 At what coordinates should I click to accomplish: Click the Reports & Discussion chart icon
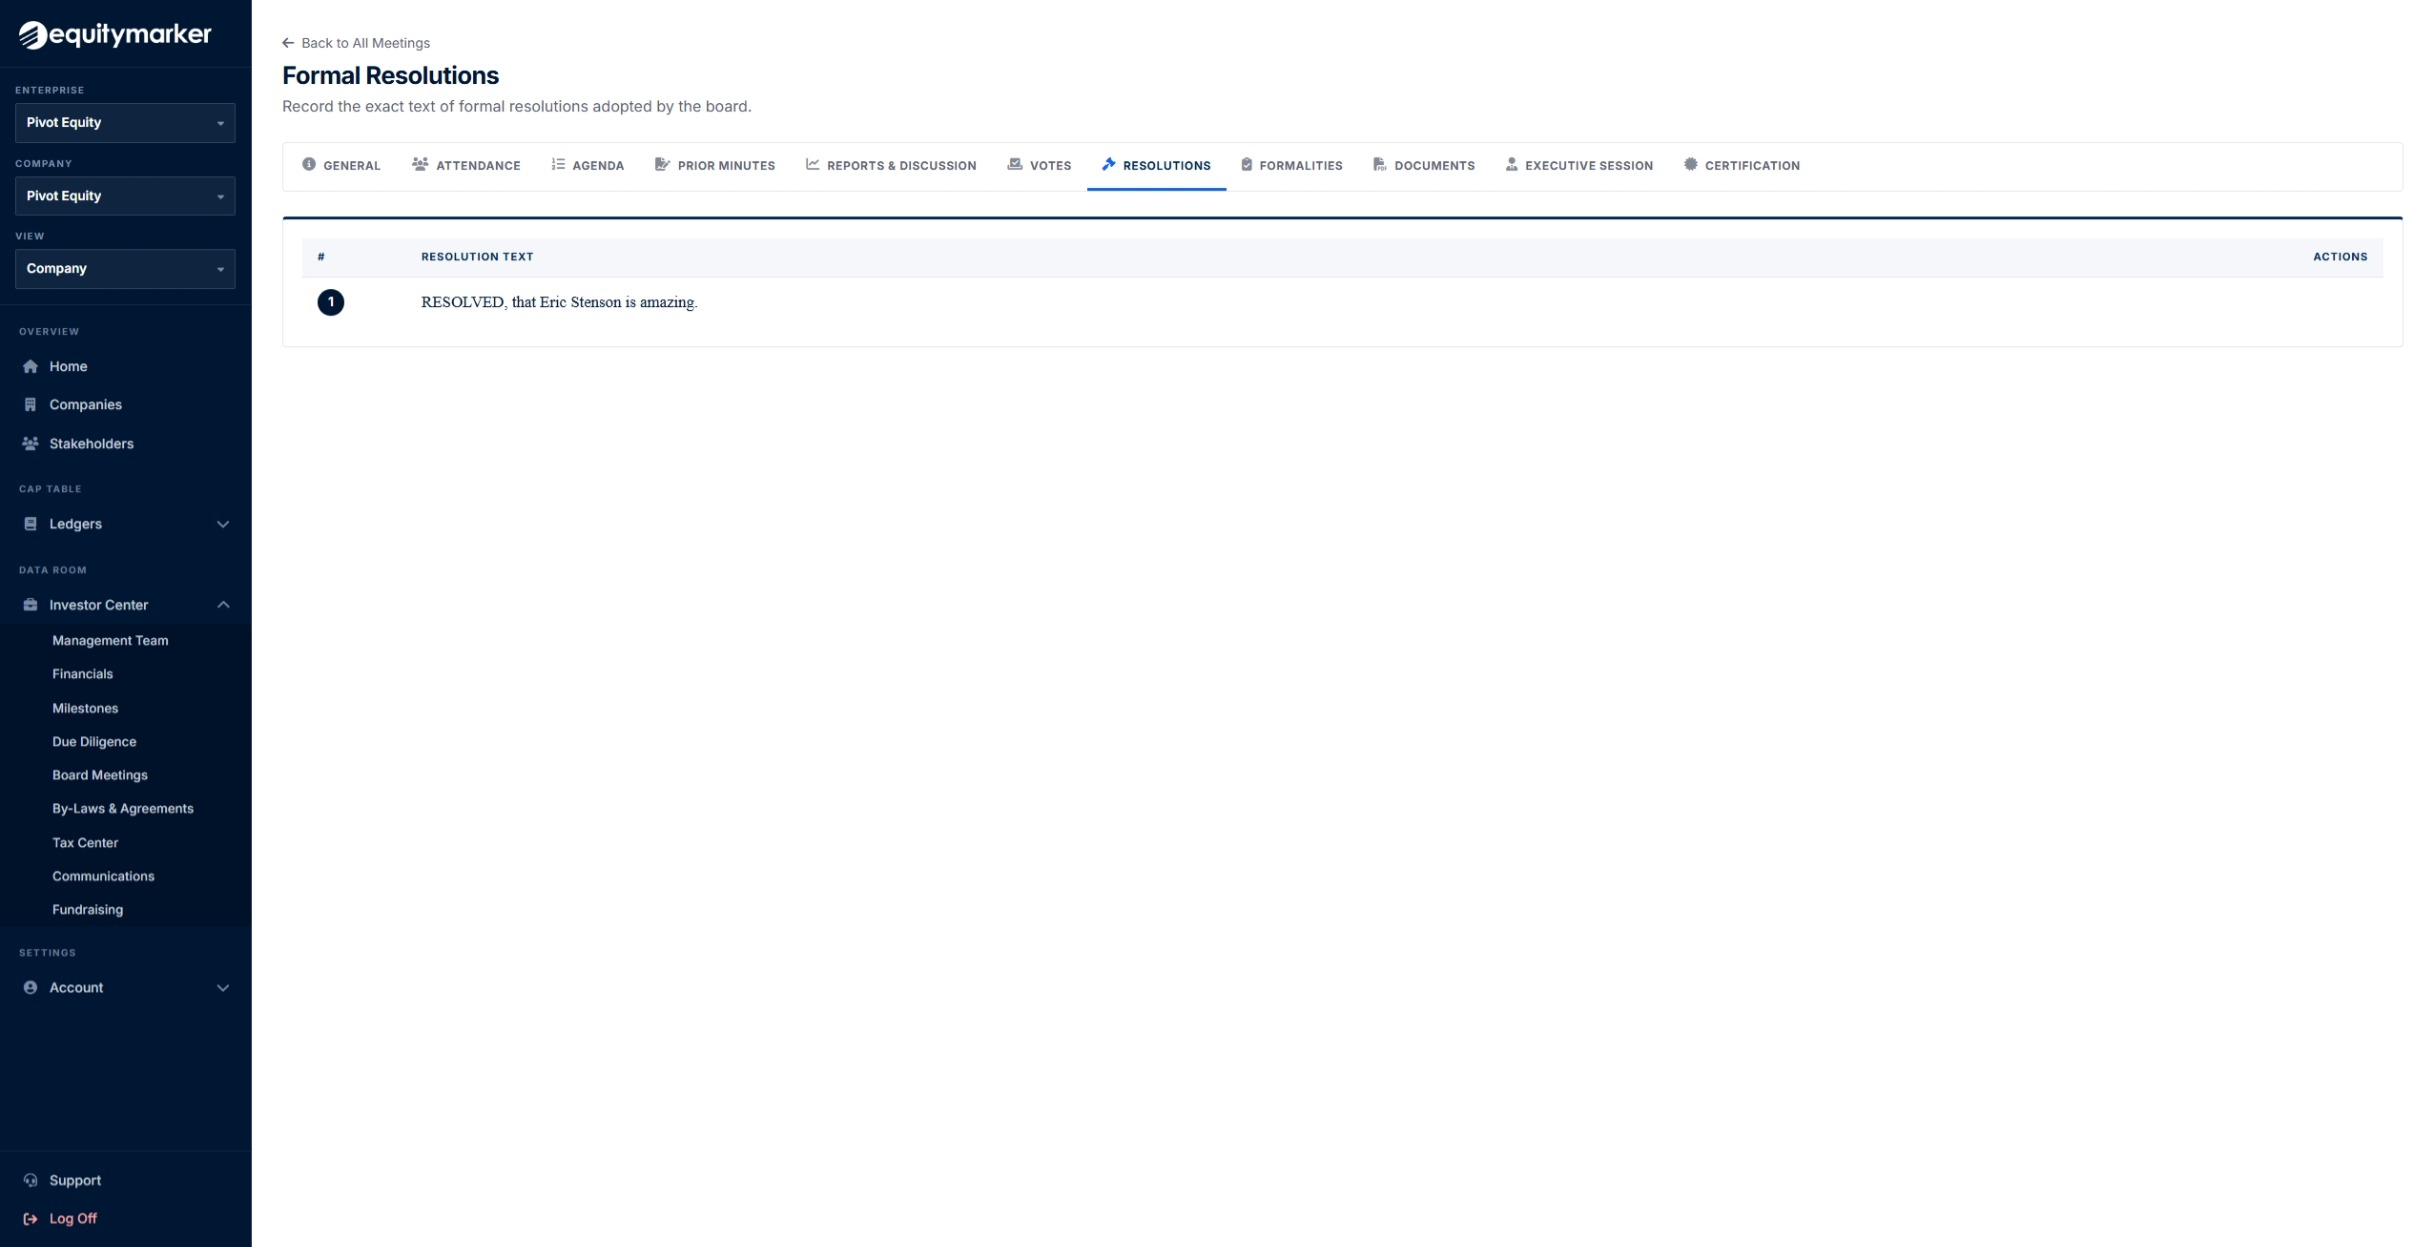pyautogui.click(x=812, y=164)
